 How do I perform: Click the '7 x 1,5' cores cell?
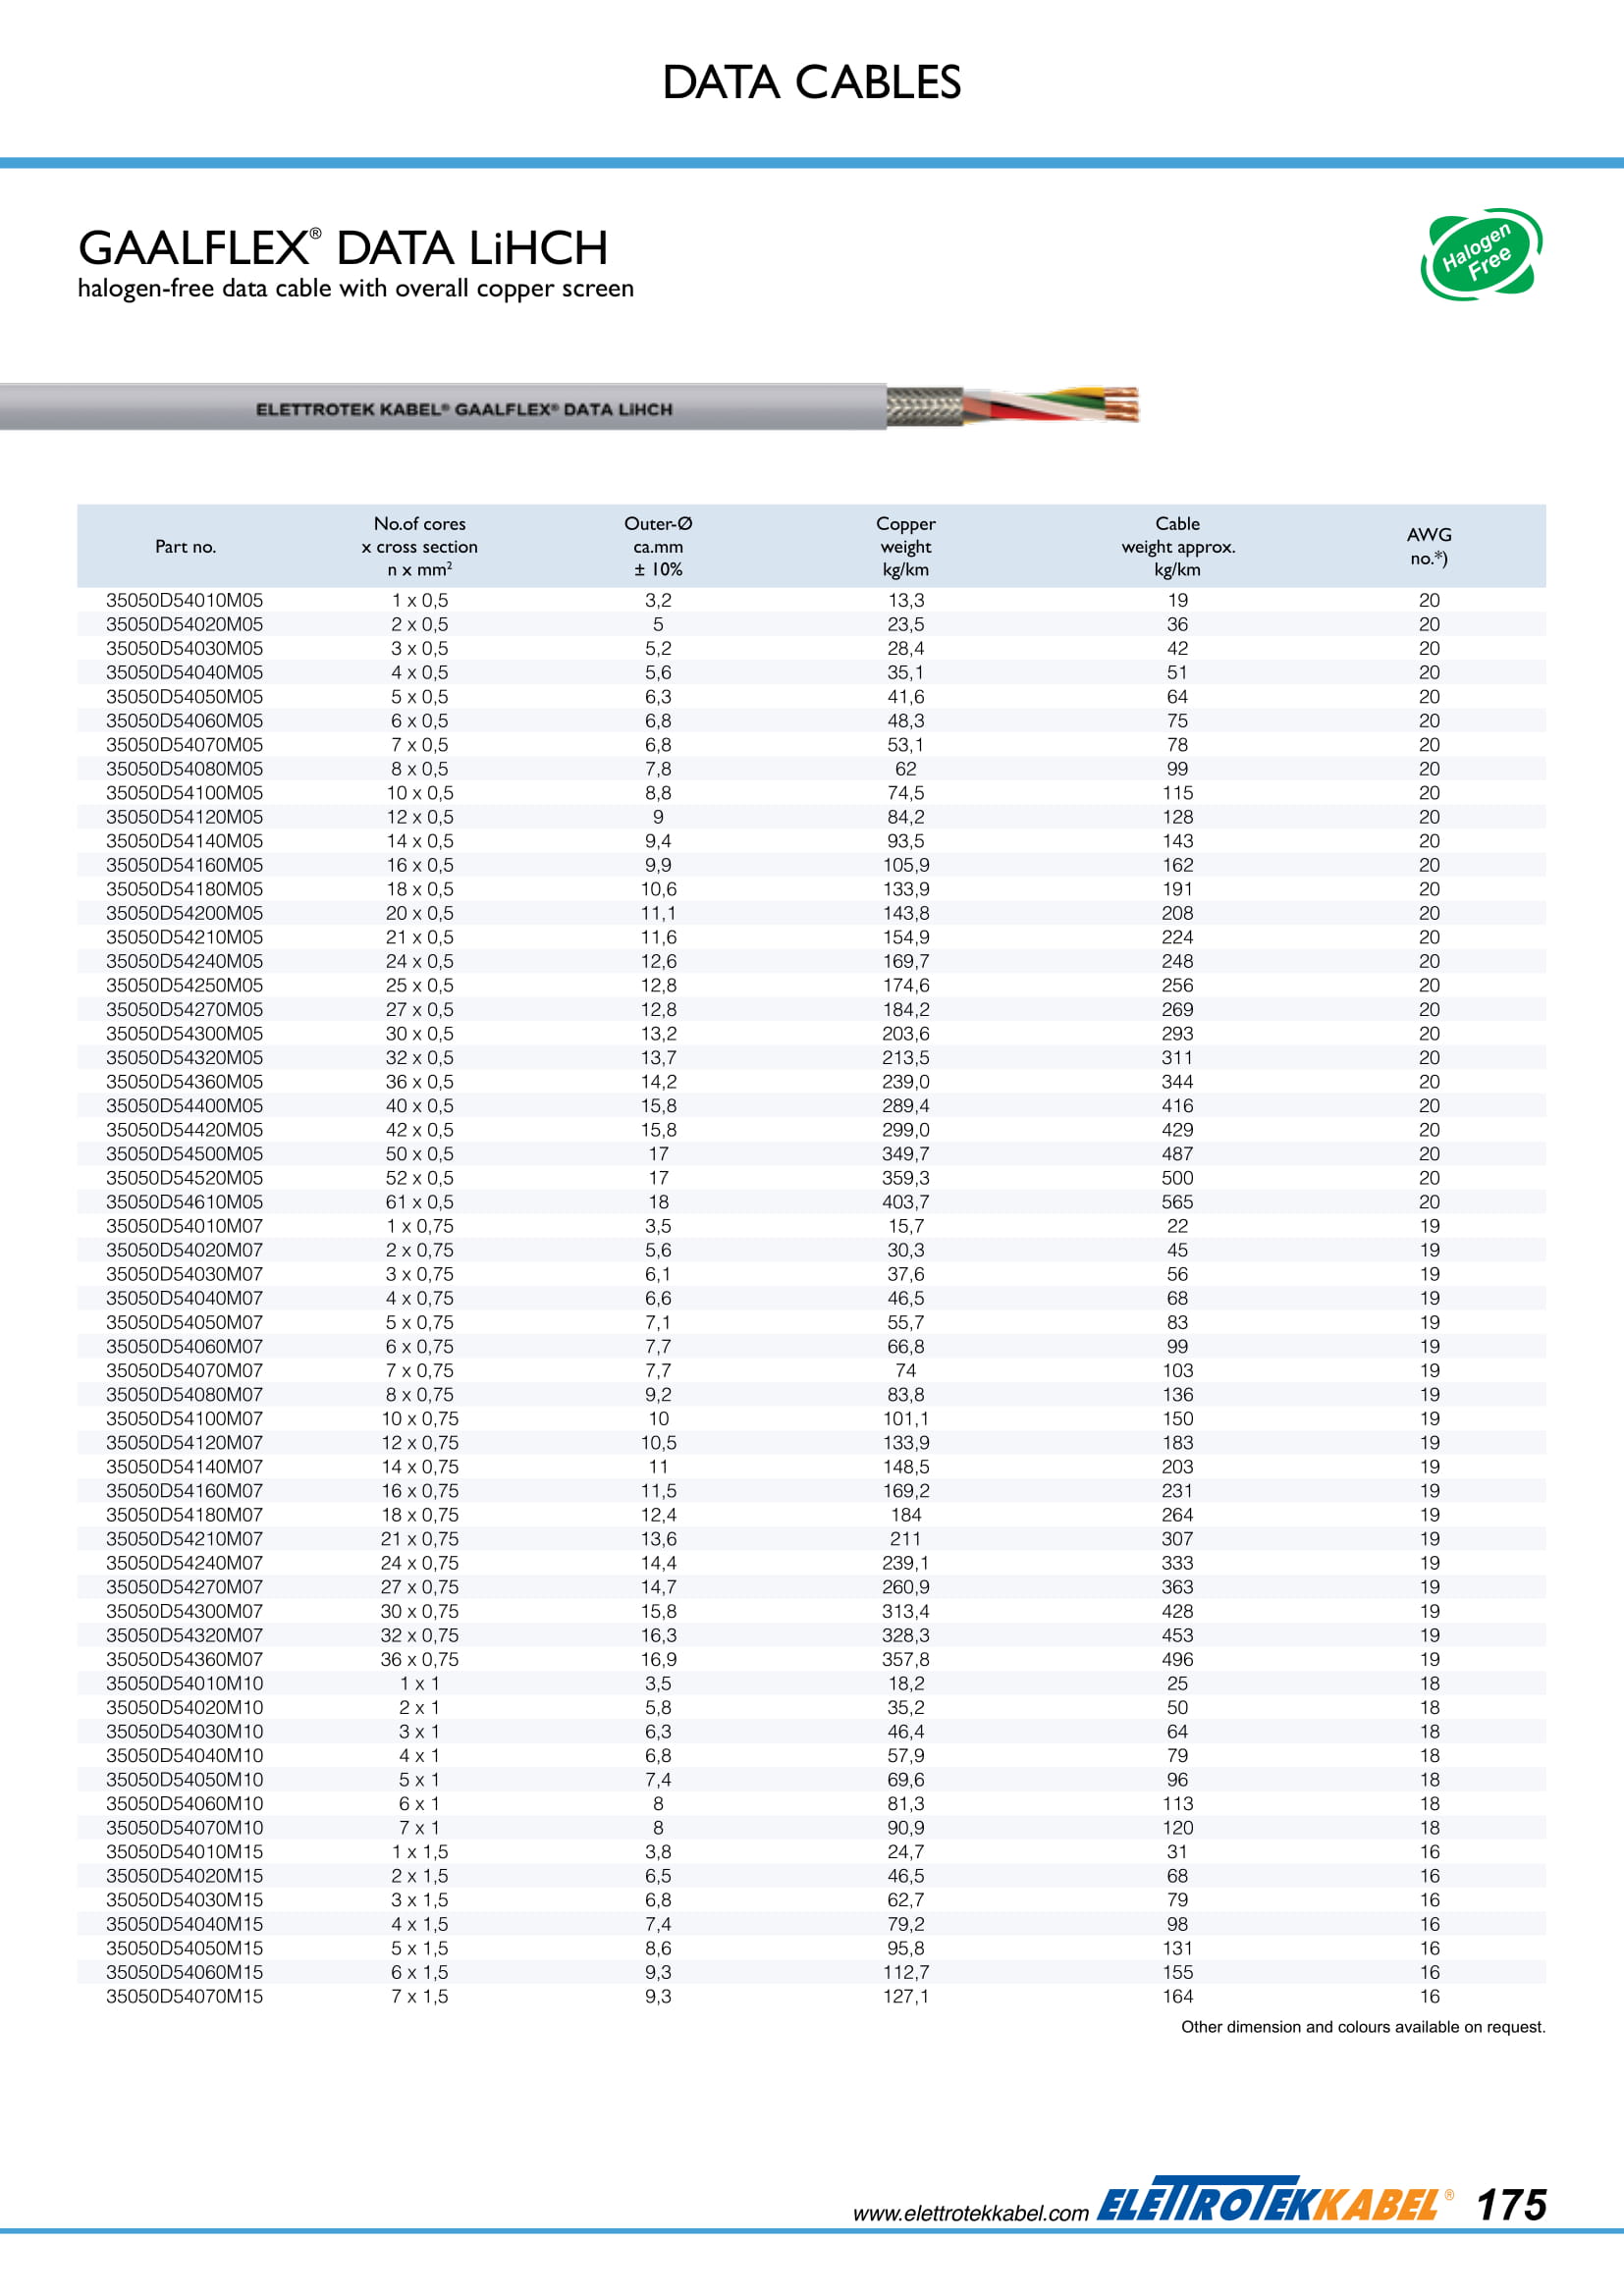(420, 1996)
